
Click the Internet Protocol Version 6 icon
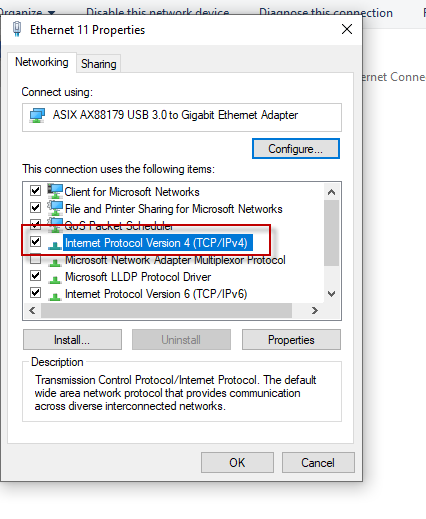point(55,296)
